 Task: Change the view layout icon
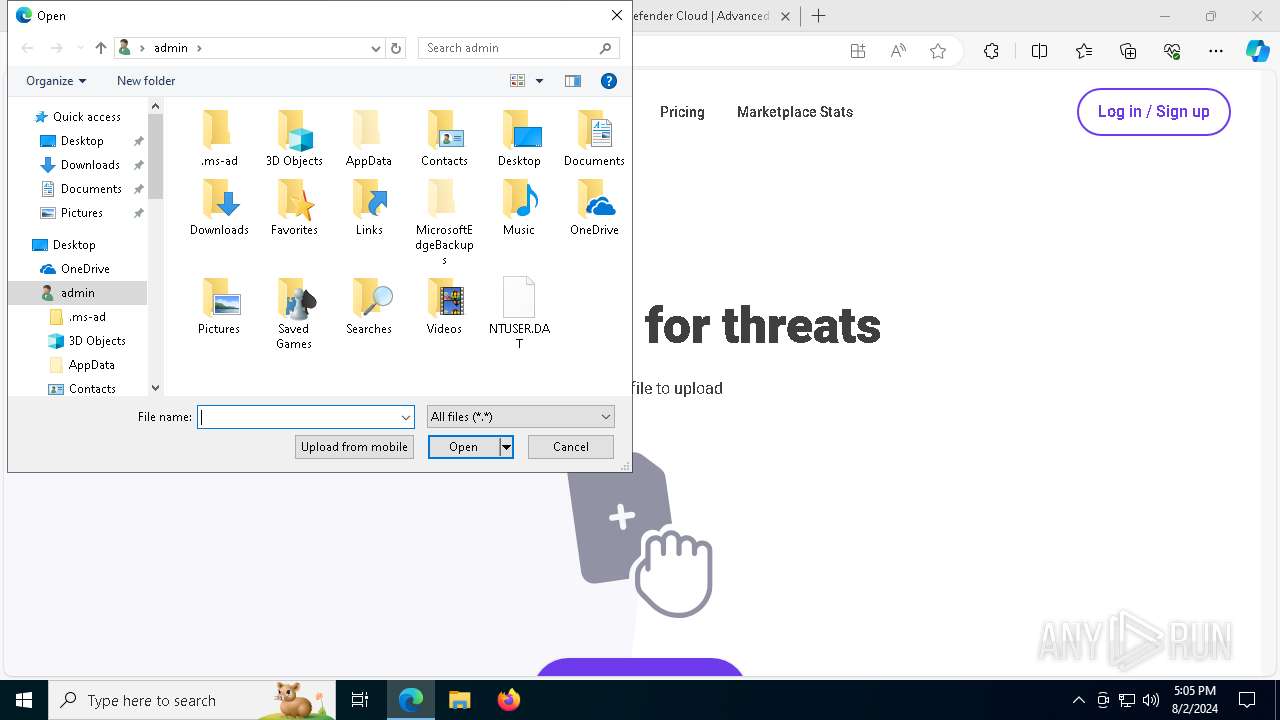(x=518, y=81)
